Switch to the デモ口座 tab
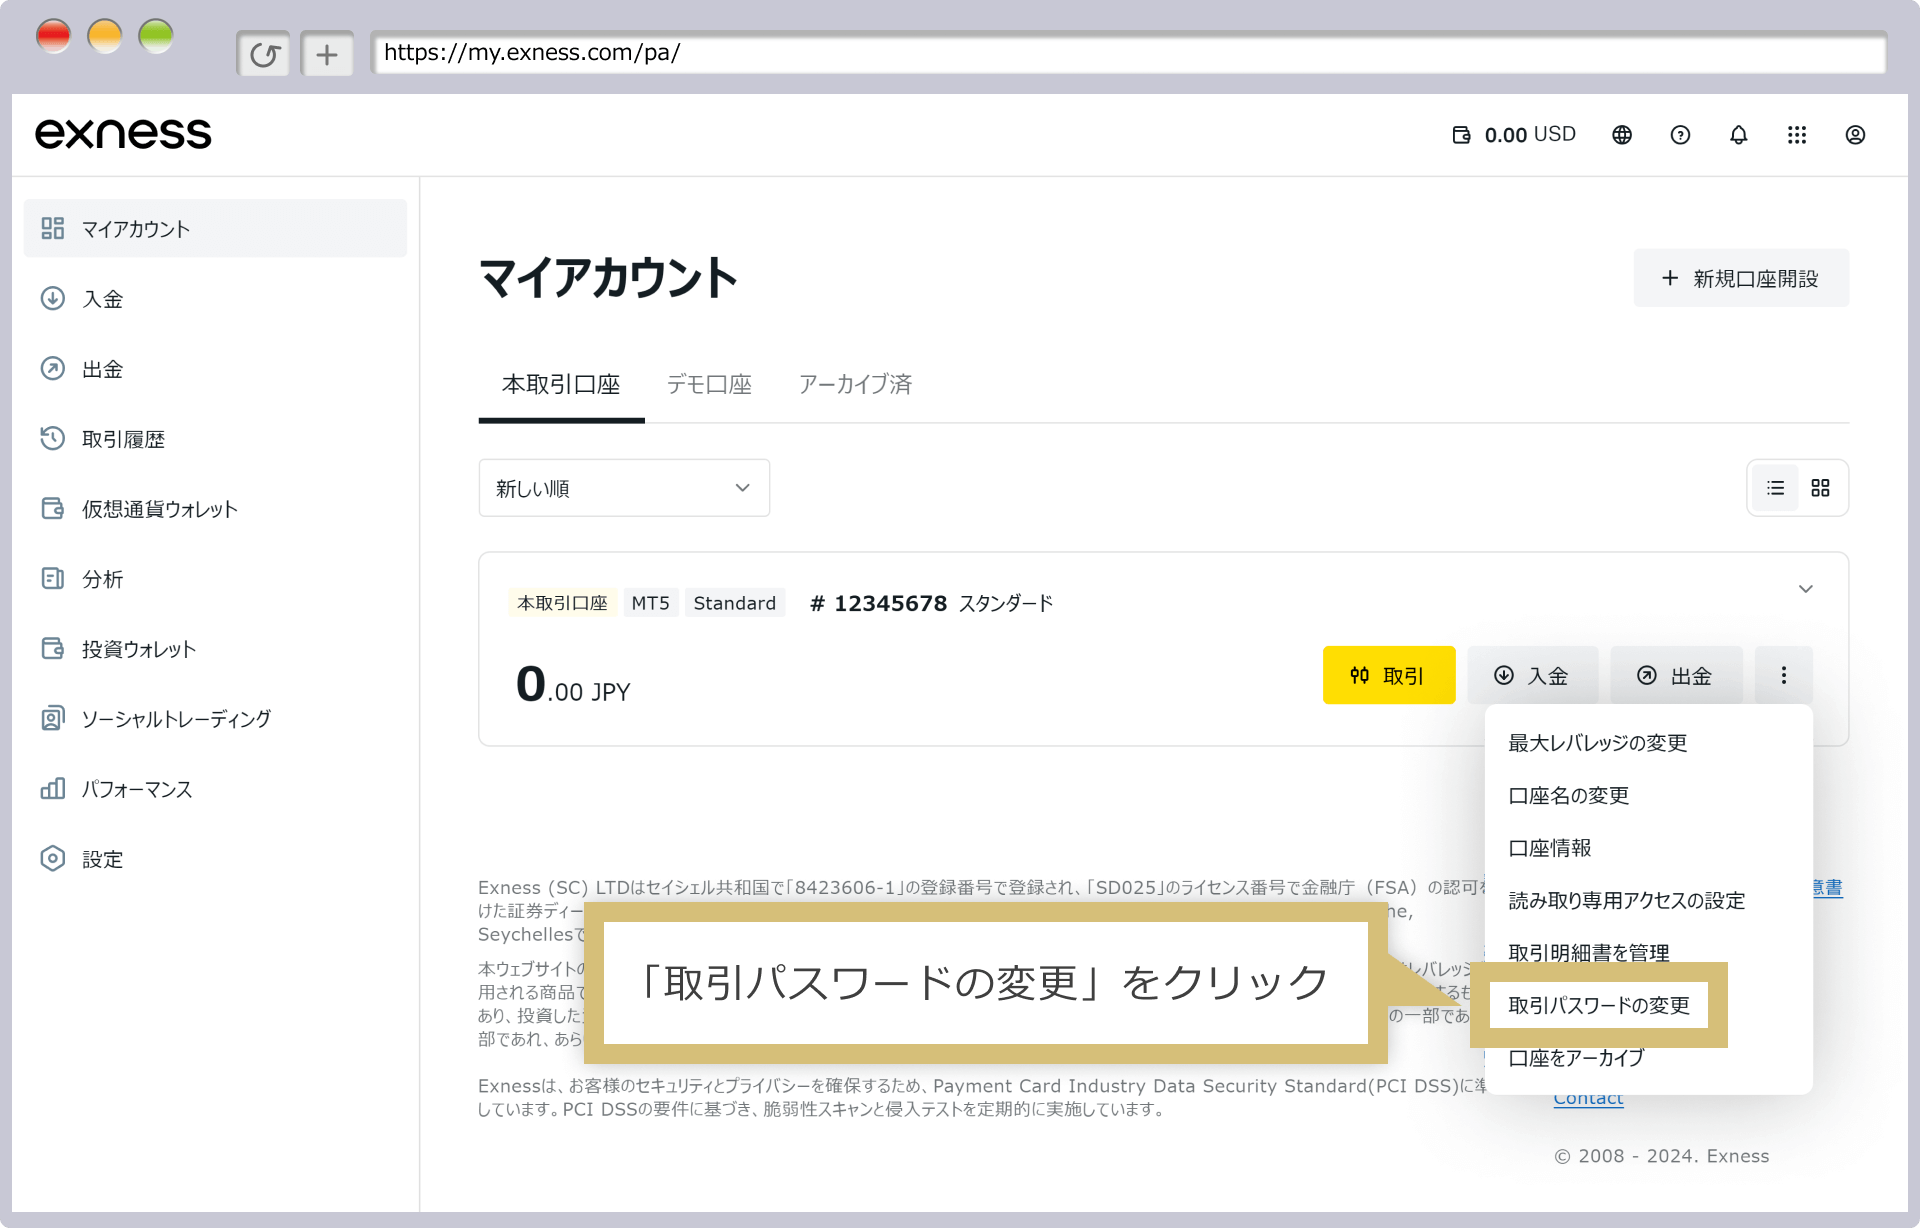This screenshot has width=1920, height=1228. (709, 385)
